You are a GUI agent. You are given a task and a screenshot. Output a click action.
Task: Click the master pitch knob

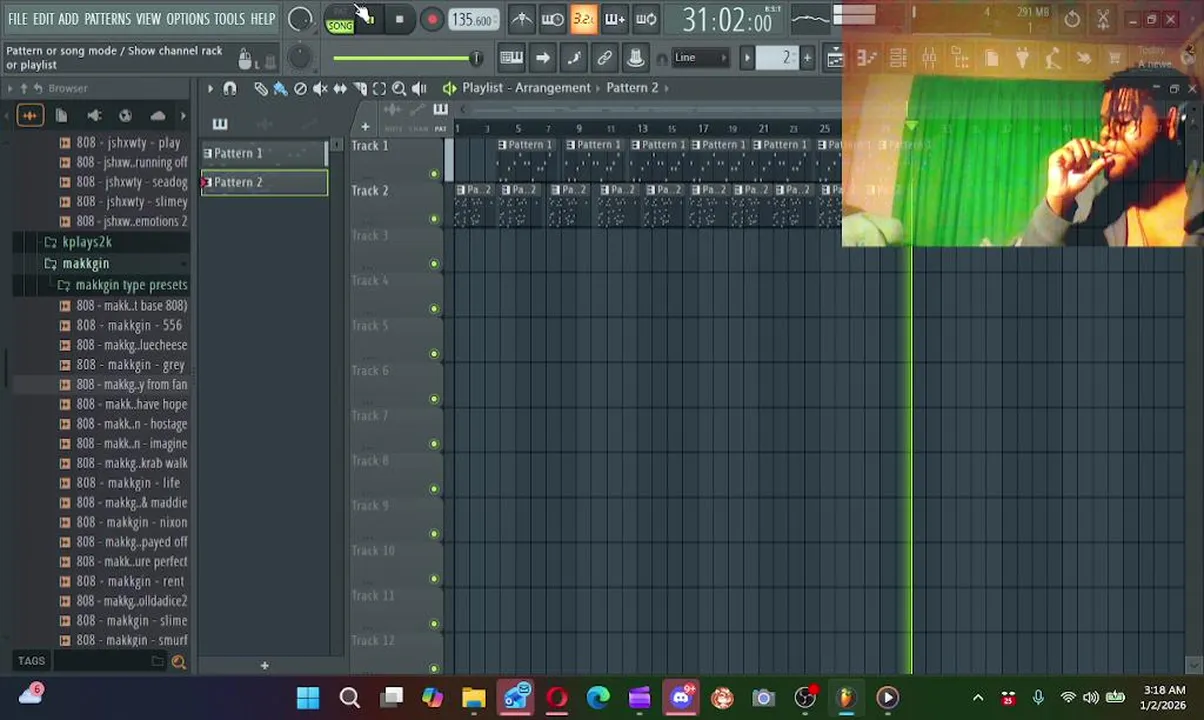point(298,58)
